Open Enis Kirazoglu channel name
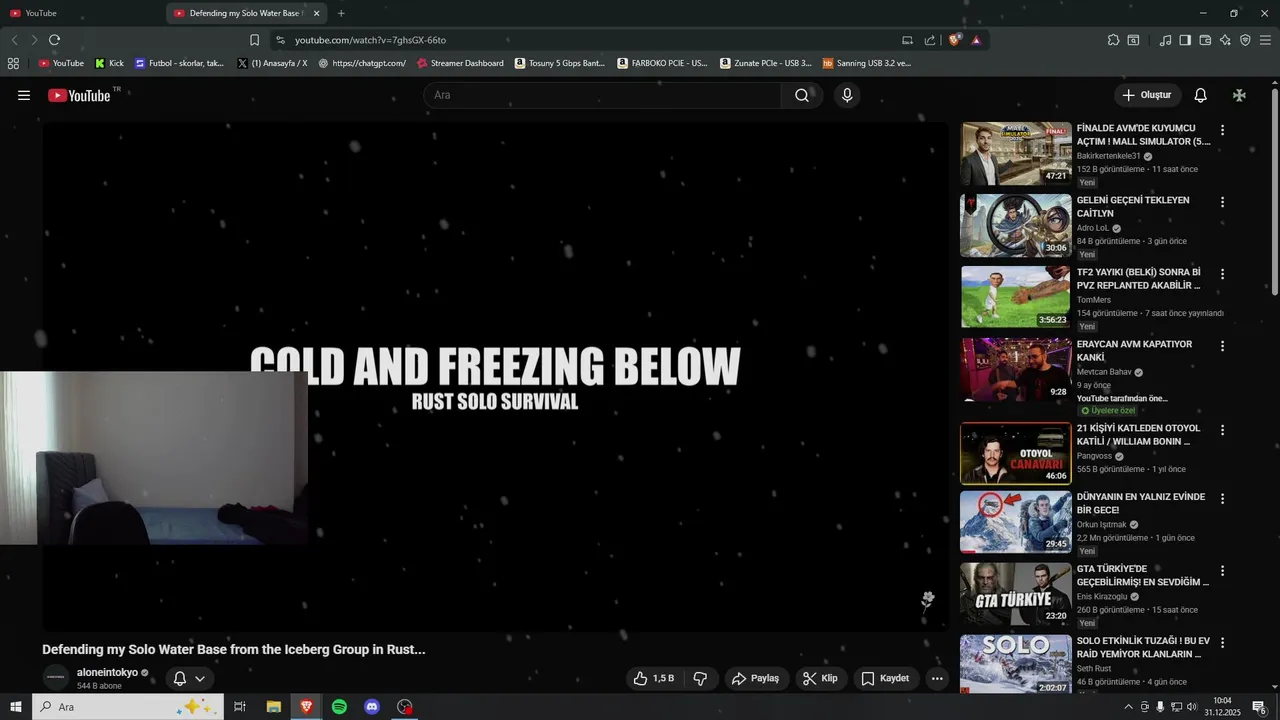The height and width of the screenshot is (720, 1280). (1102, 596)
